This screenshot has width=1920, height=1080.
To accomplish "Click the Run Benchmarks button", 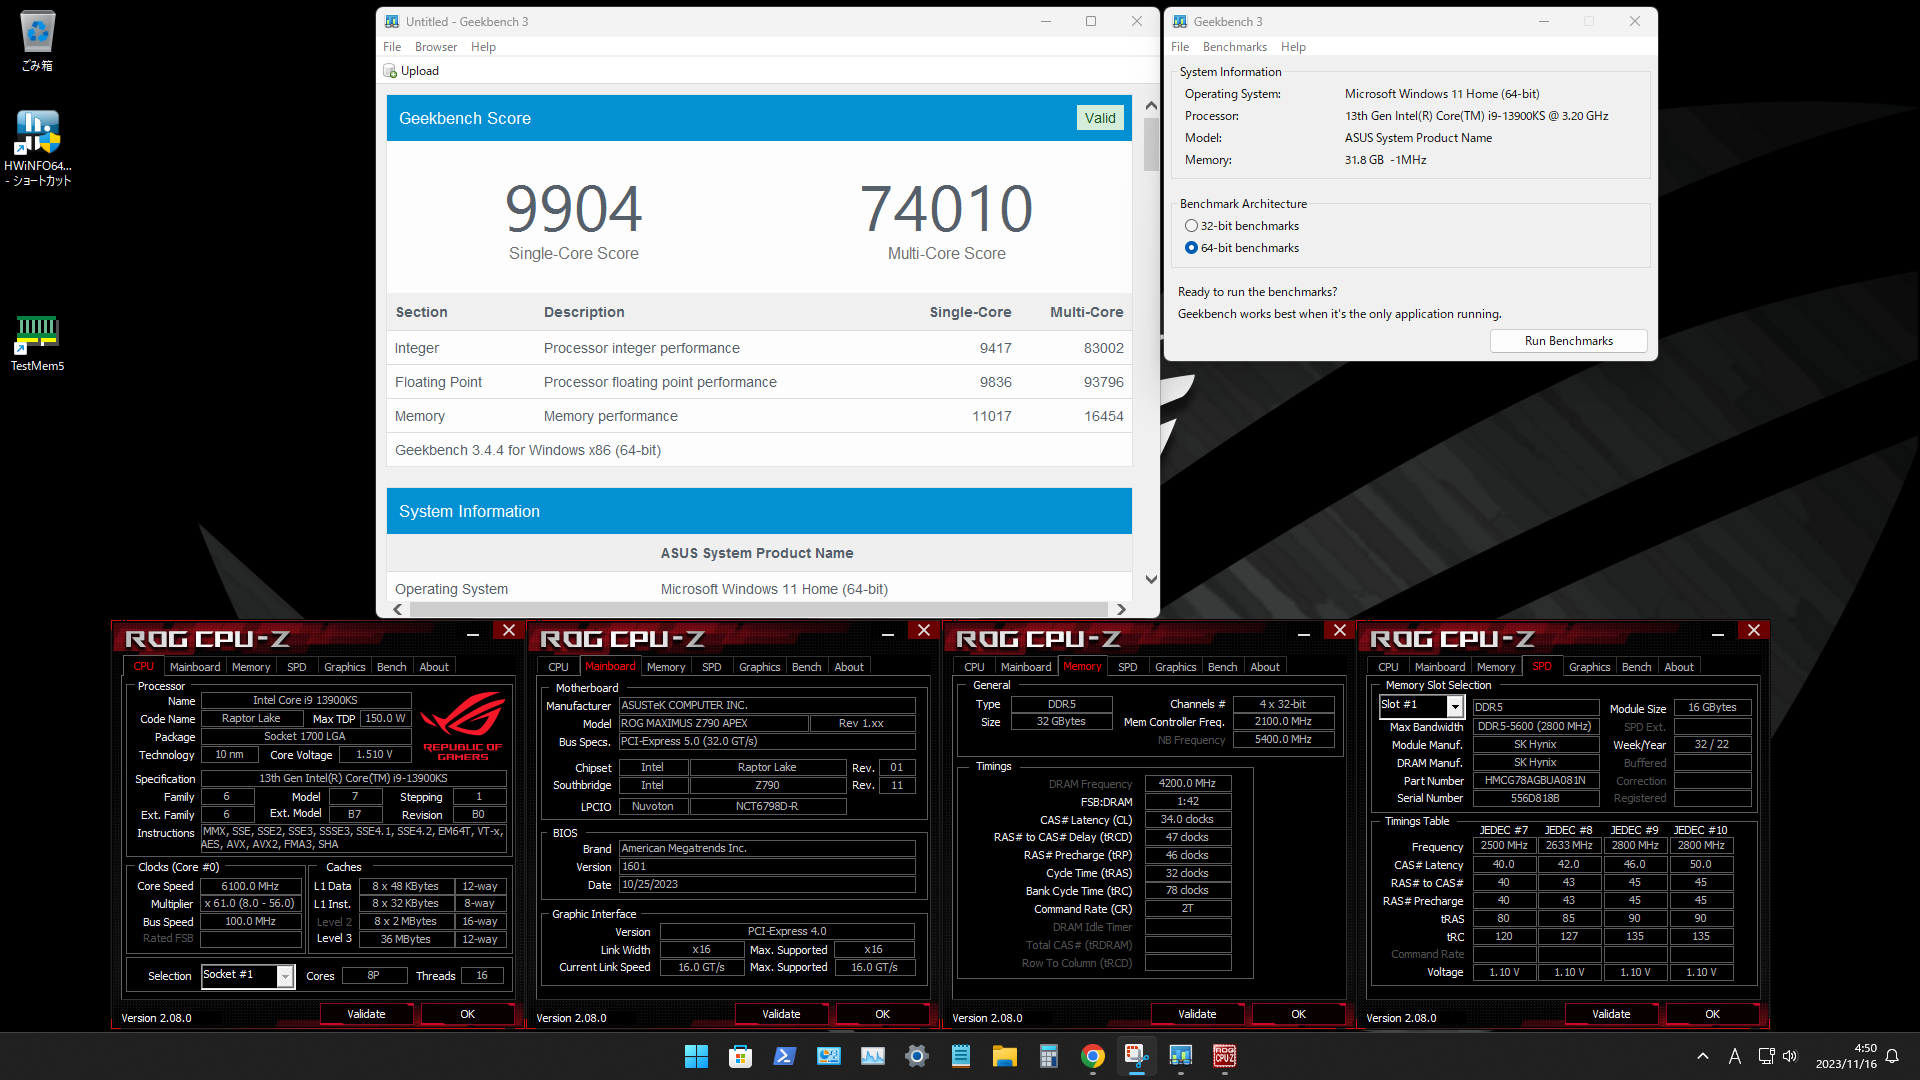I will [1568, 341].
